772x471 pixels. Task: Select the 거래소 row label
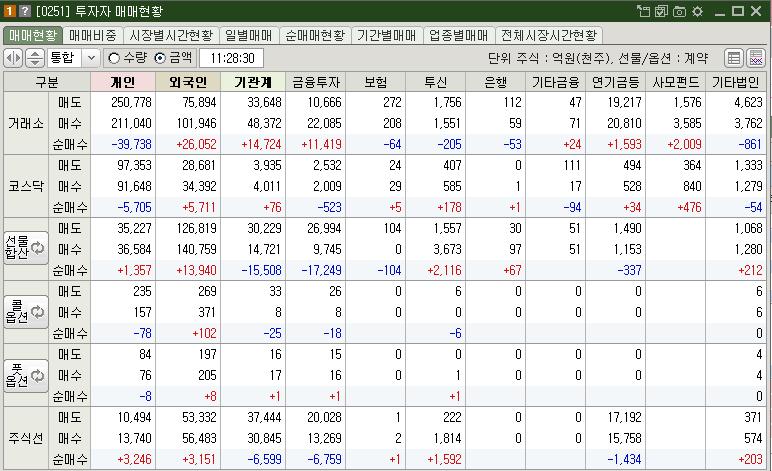click(26, 123)
